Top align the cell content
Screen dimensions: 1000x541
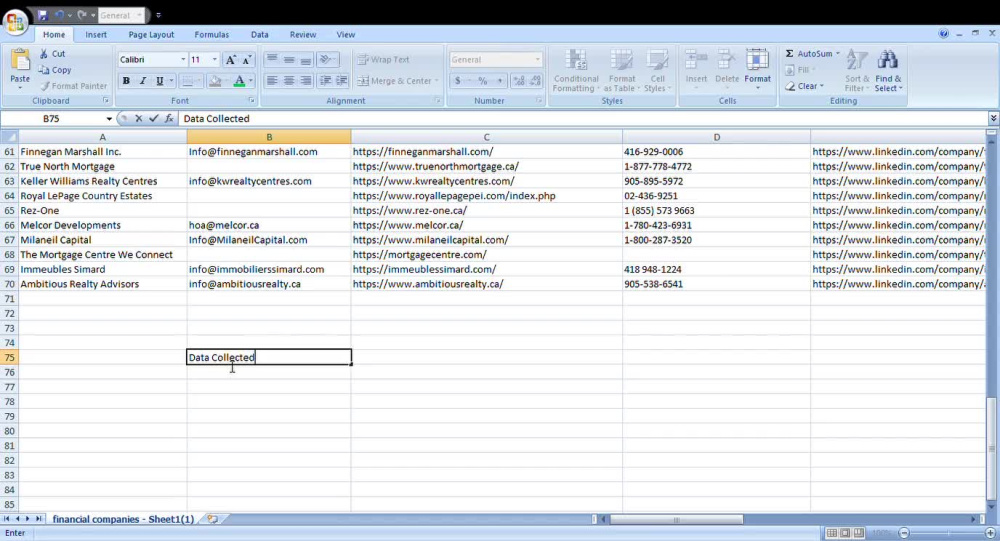[x=272, y=59]
